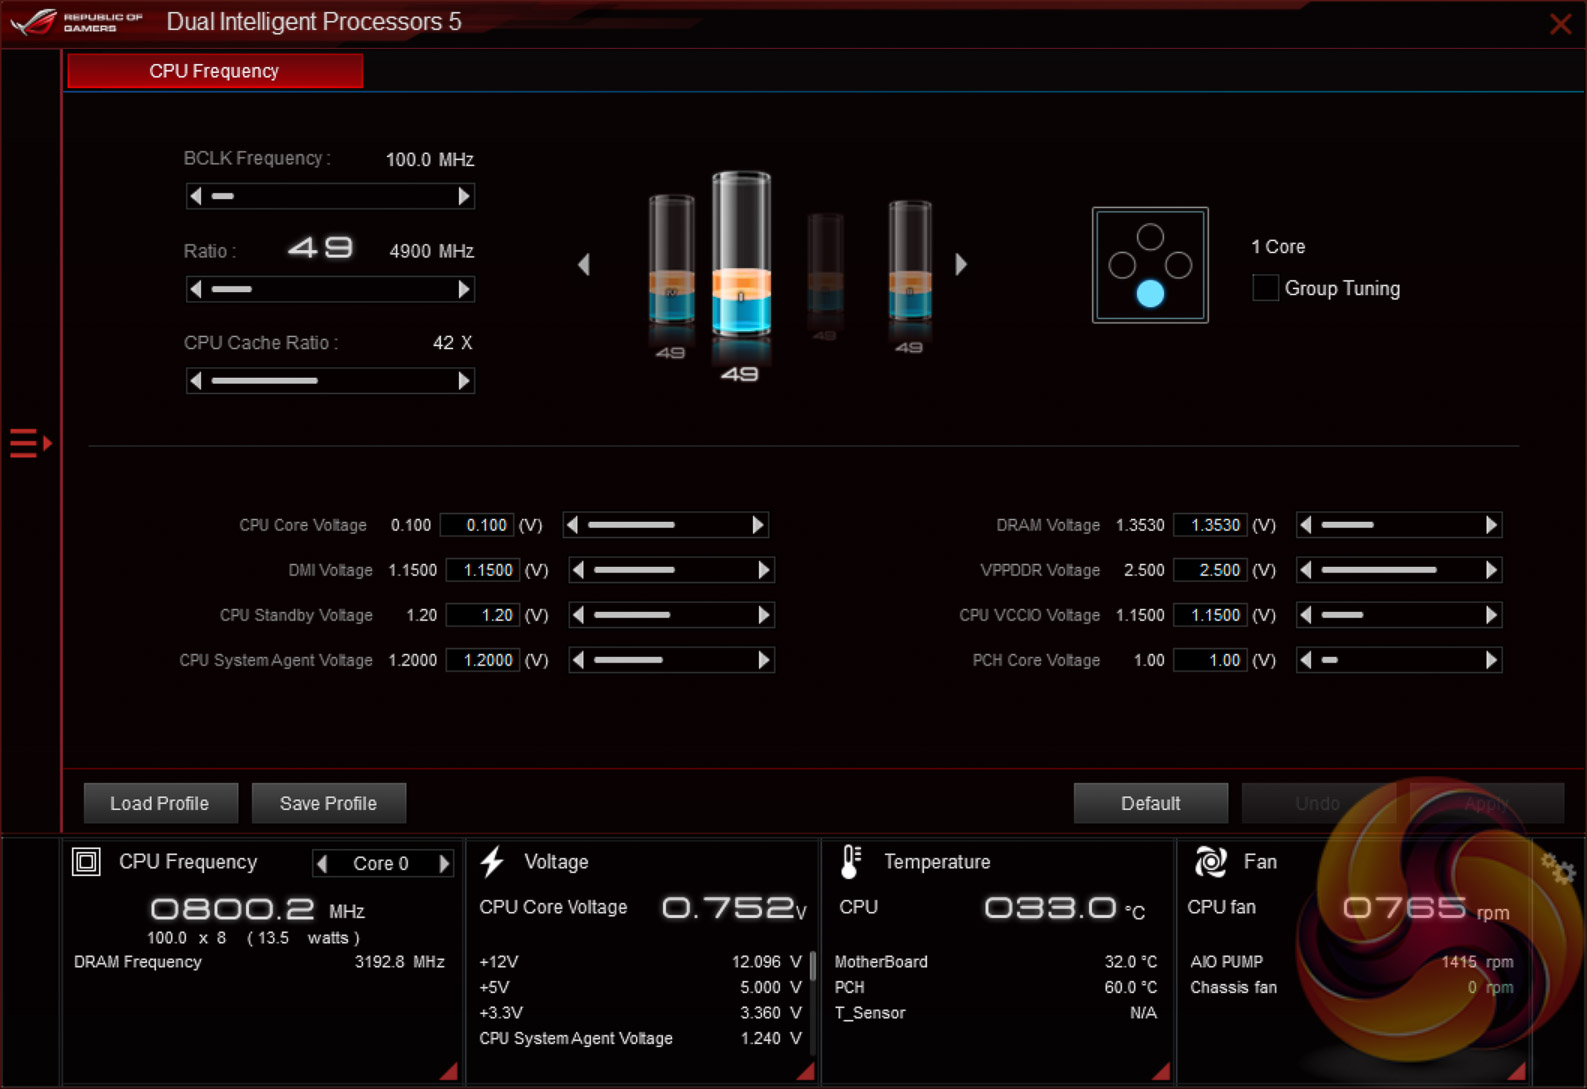The height and width of the screenshot is (1089, 1587).
Task: Click the fan settings gear icon
Action: [1557, 868]
